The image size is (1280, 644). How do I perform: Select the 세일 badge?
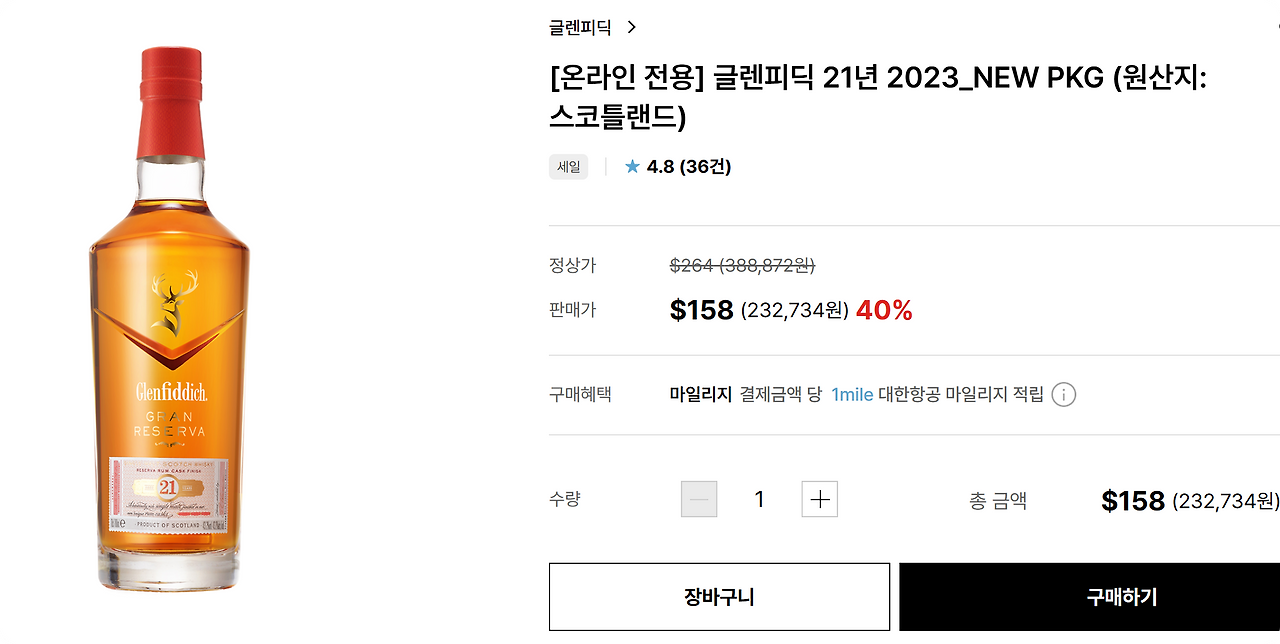pos(568,166)
